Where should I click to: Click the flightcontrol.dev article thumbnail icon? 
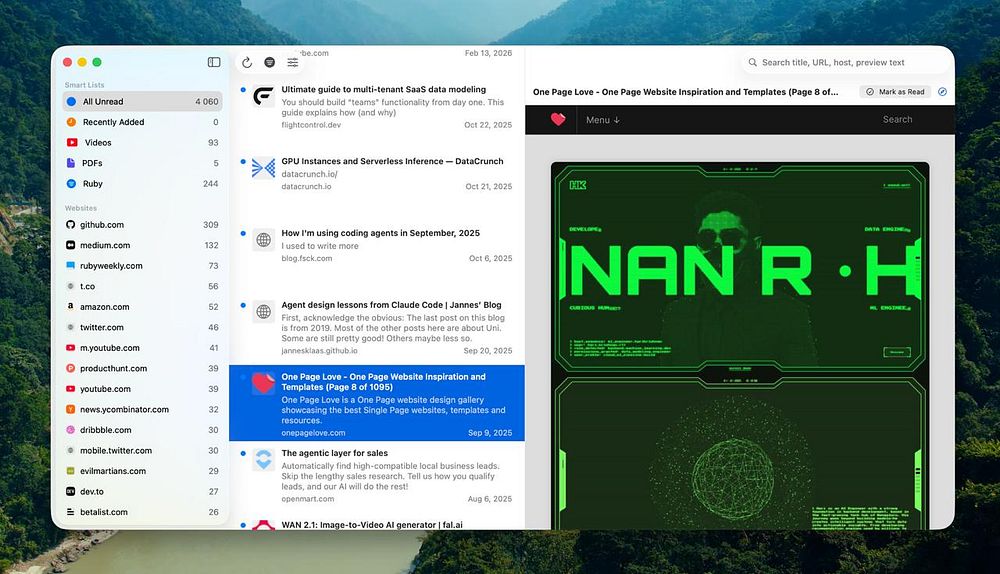pos(263,96)
